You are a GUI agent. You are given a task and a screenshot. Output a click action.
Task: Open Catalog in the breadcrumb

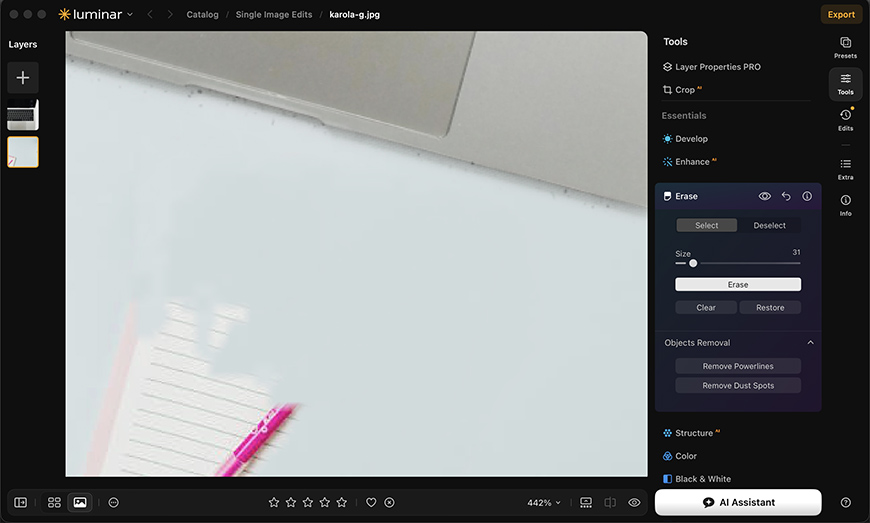pyautogui.click(x=202, y=14)
